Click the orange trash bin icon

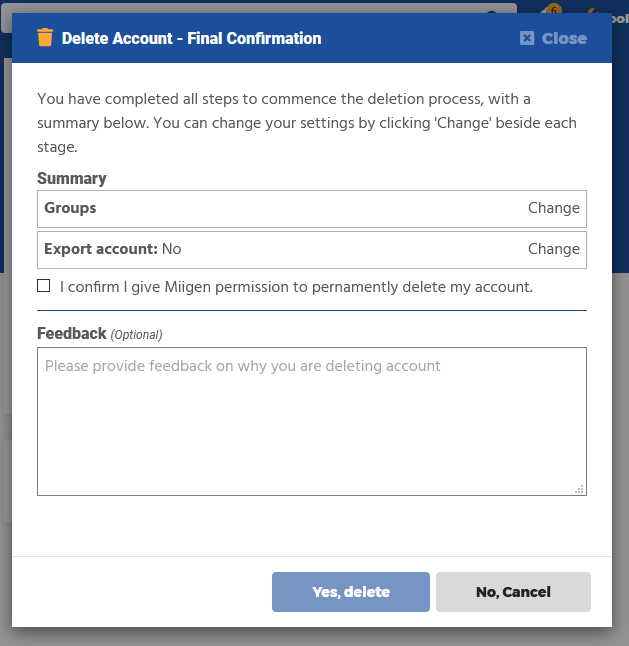(45, 38)
